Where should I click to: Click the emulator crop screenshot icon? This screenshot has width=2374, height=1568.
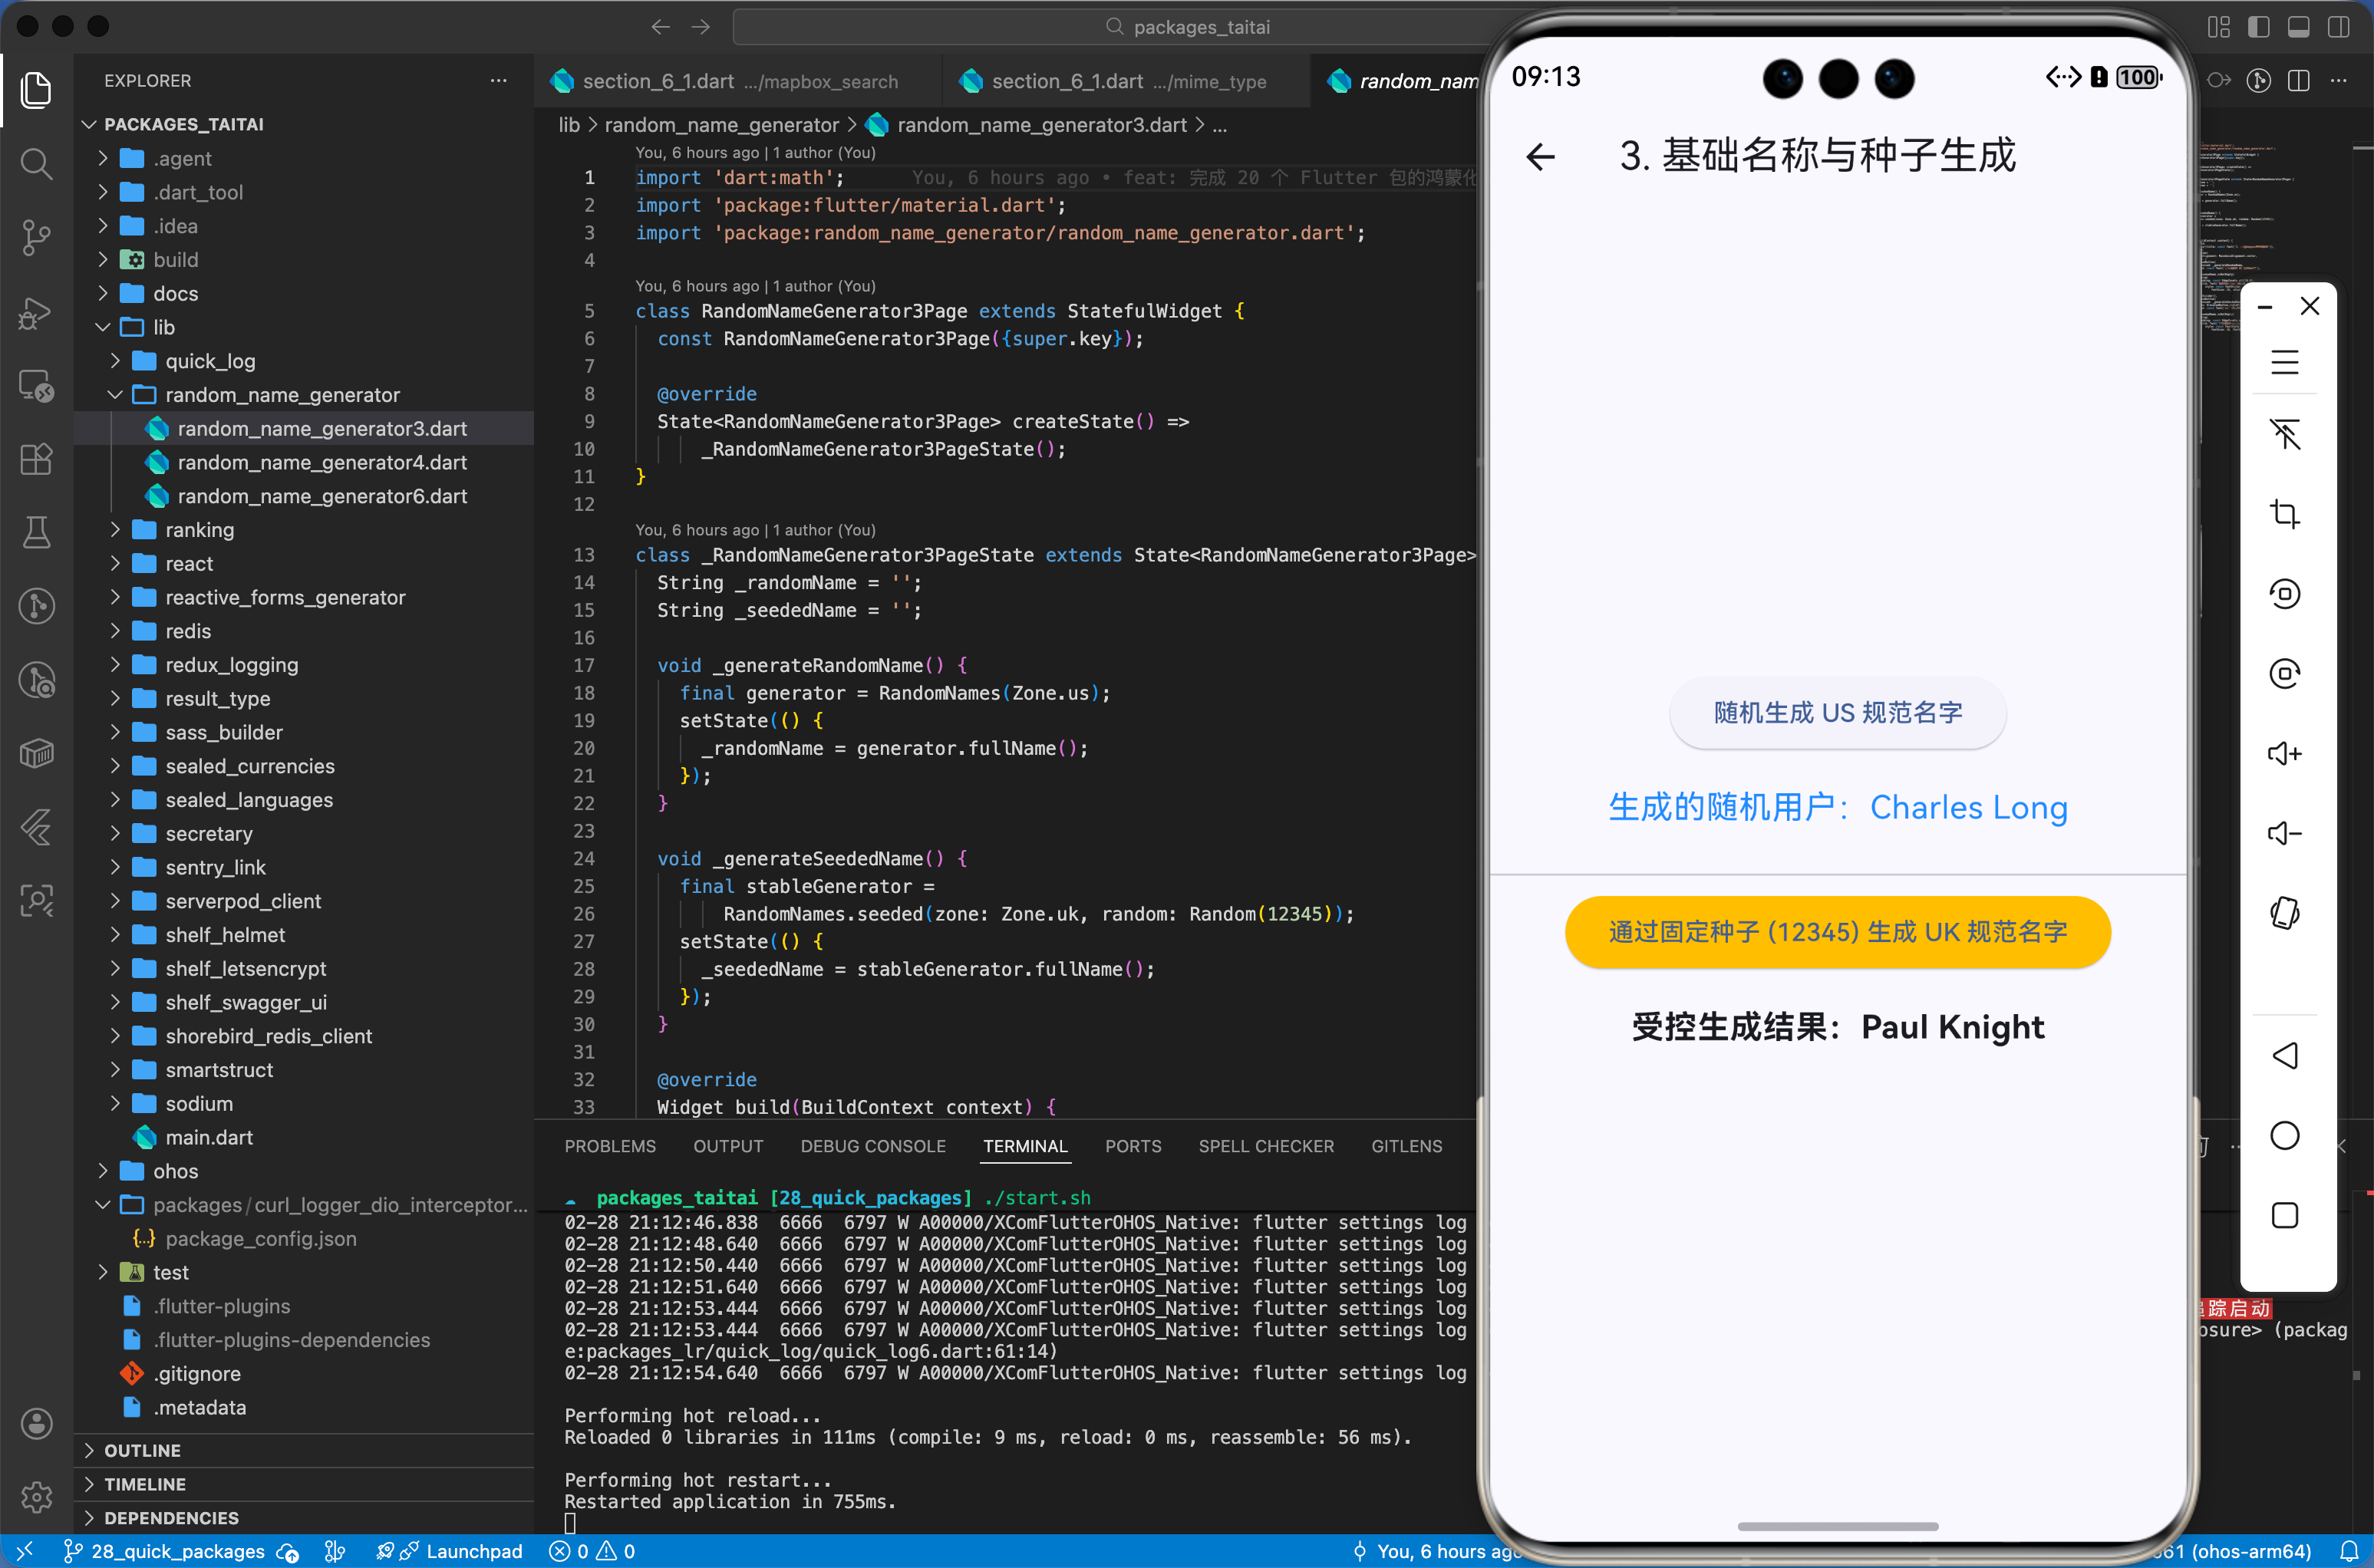2284,514
